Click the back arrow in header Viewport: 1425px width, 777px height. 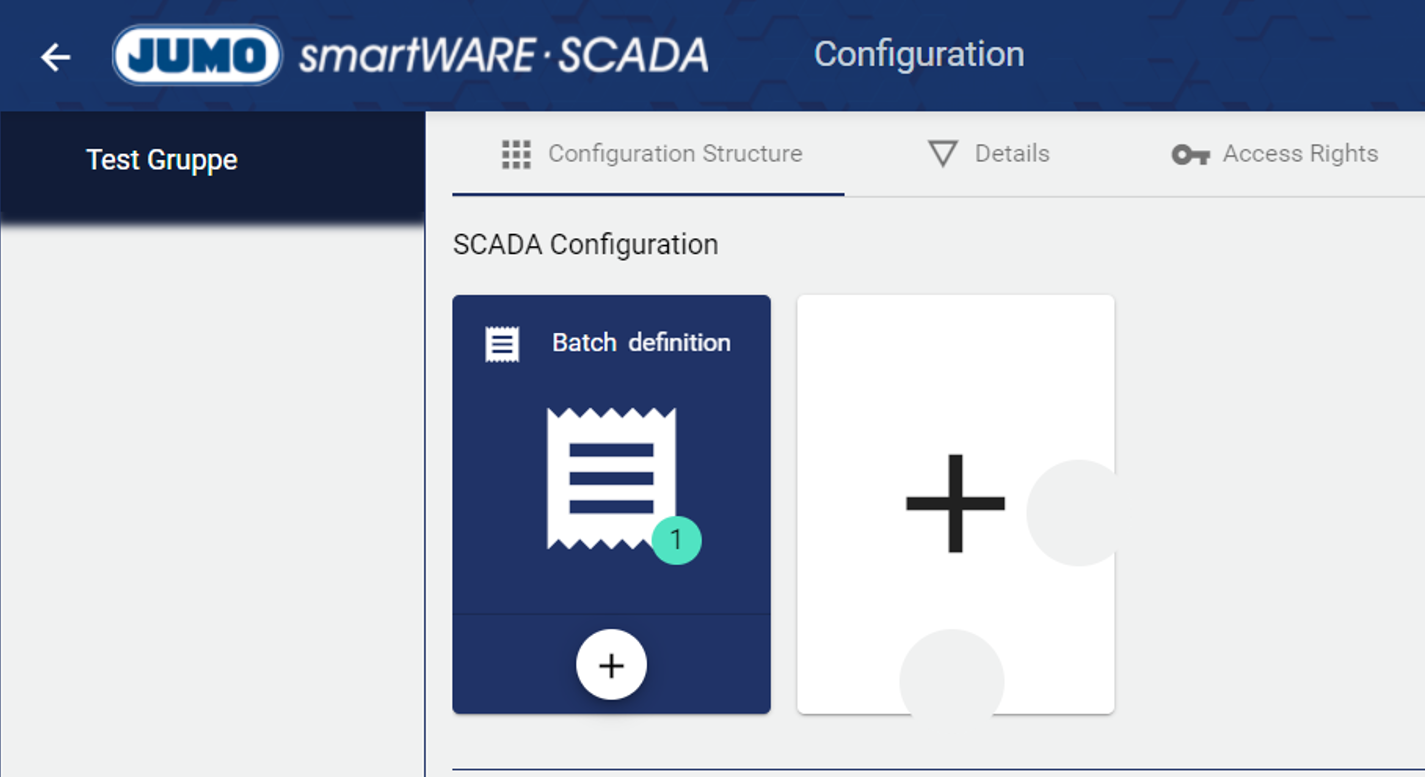point(55,57)
